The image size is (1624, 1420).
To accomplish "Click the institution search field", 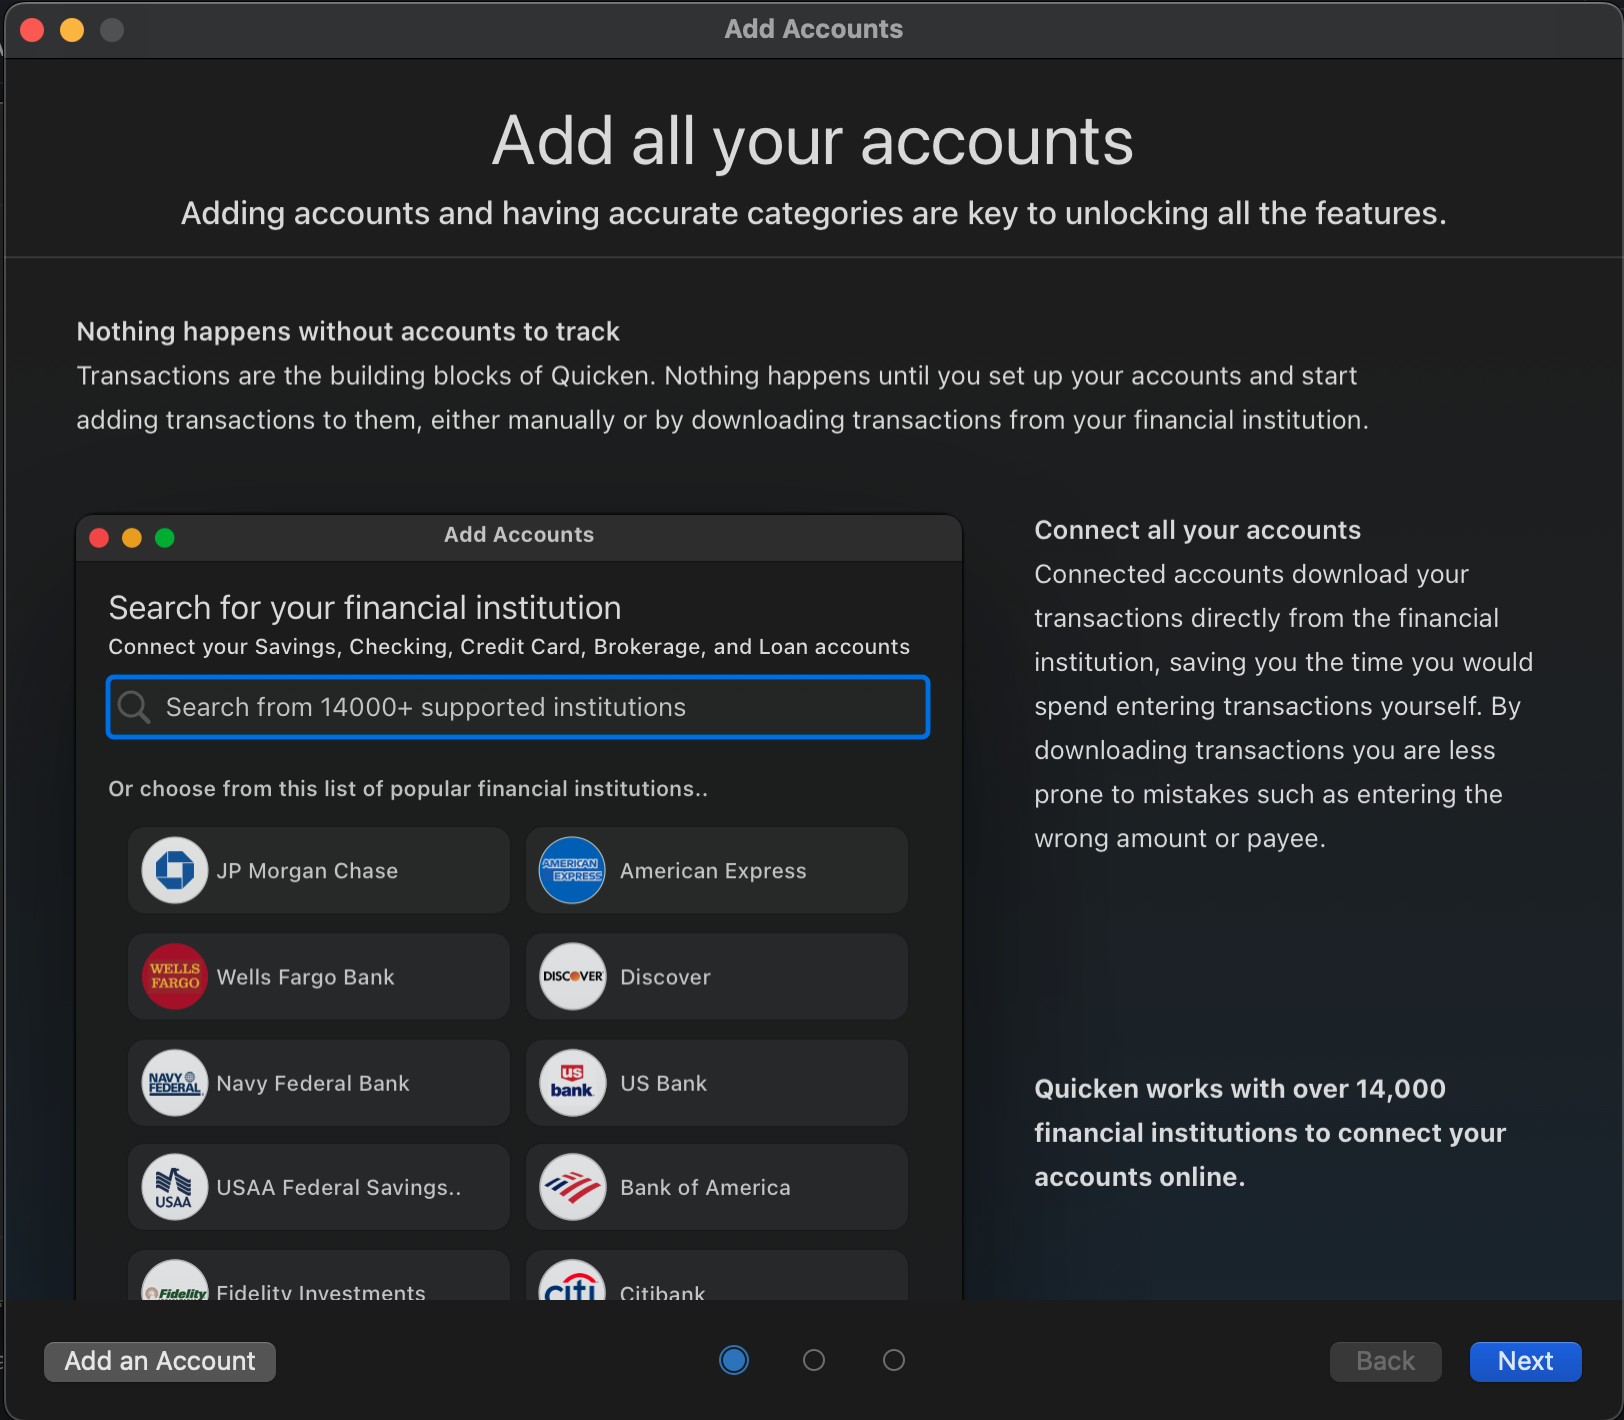I will click(518, 707).
